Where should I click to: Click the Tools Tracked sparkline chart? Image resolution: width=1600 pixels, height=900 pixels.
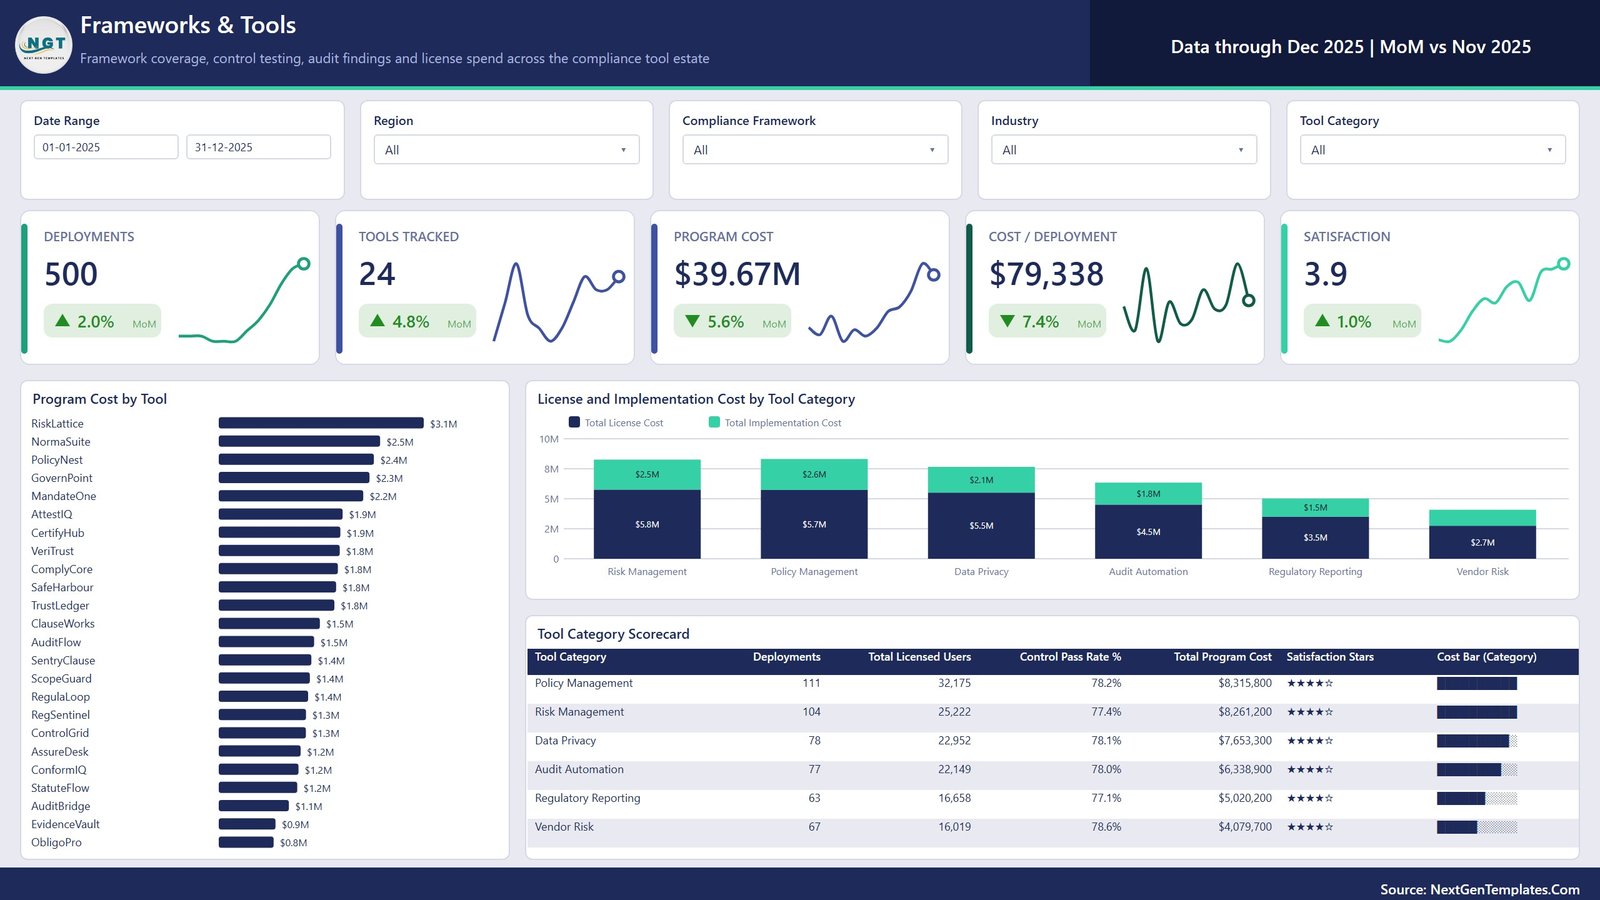pyautogui.click(x=559, y=302)
